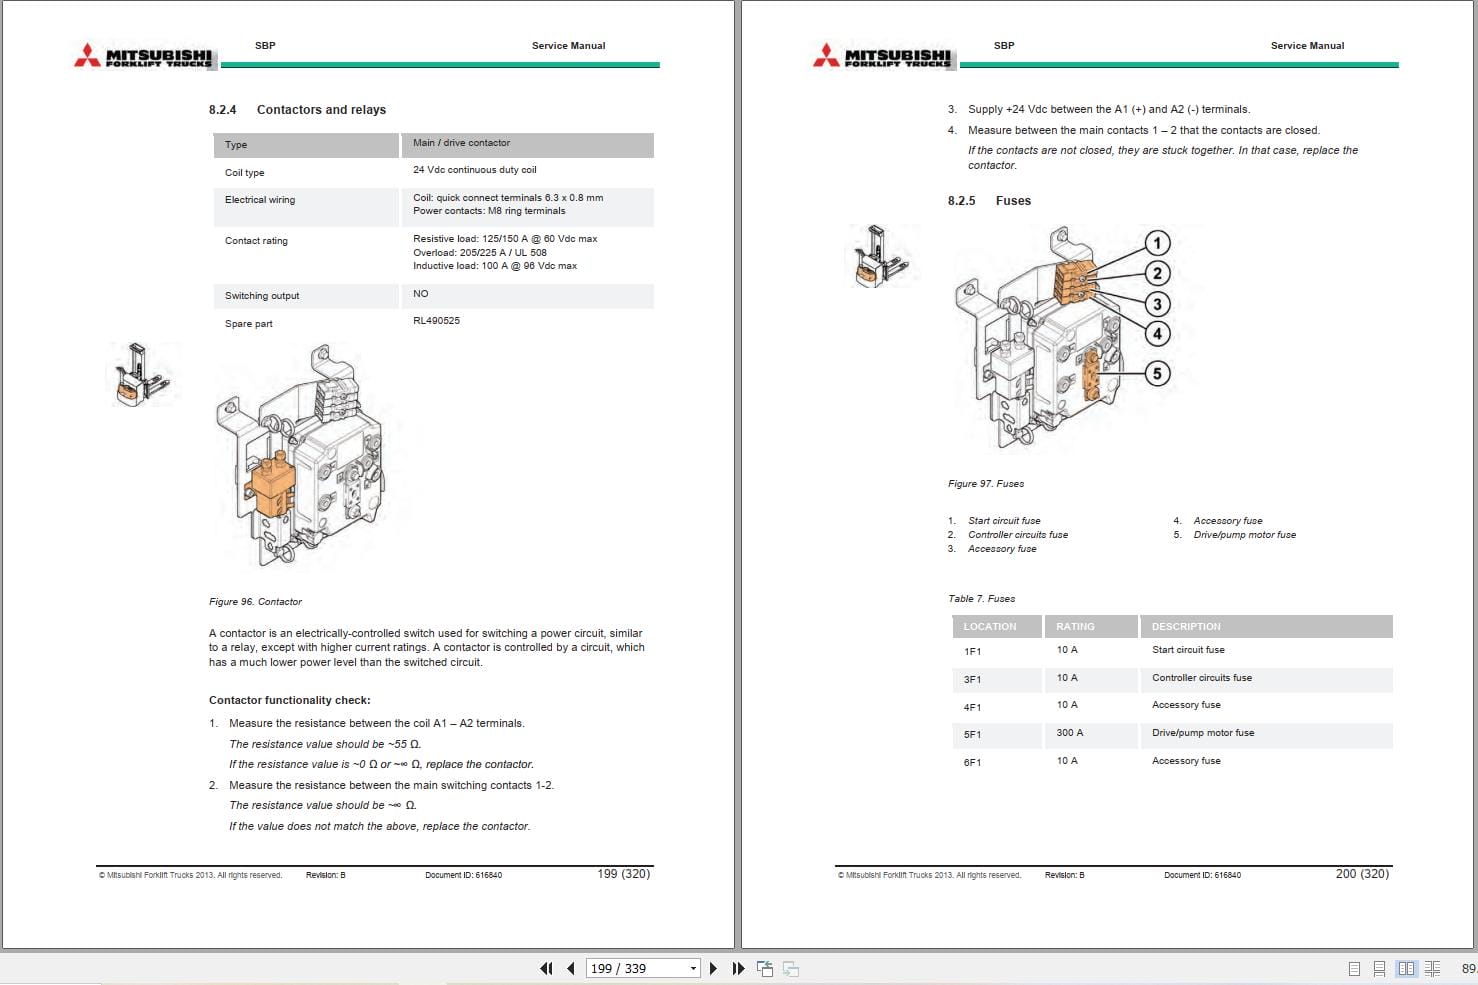Viewport: 1478px width, 985px height.
Task: Click the zoom percentage value
Action: [1469, 968]
